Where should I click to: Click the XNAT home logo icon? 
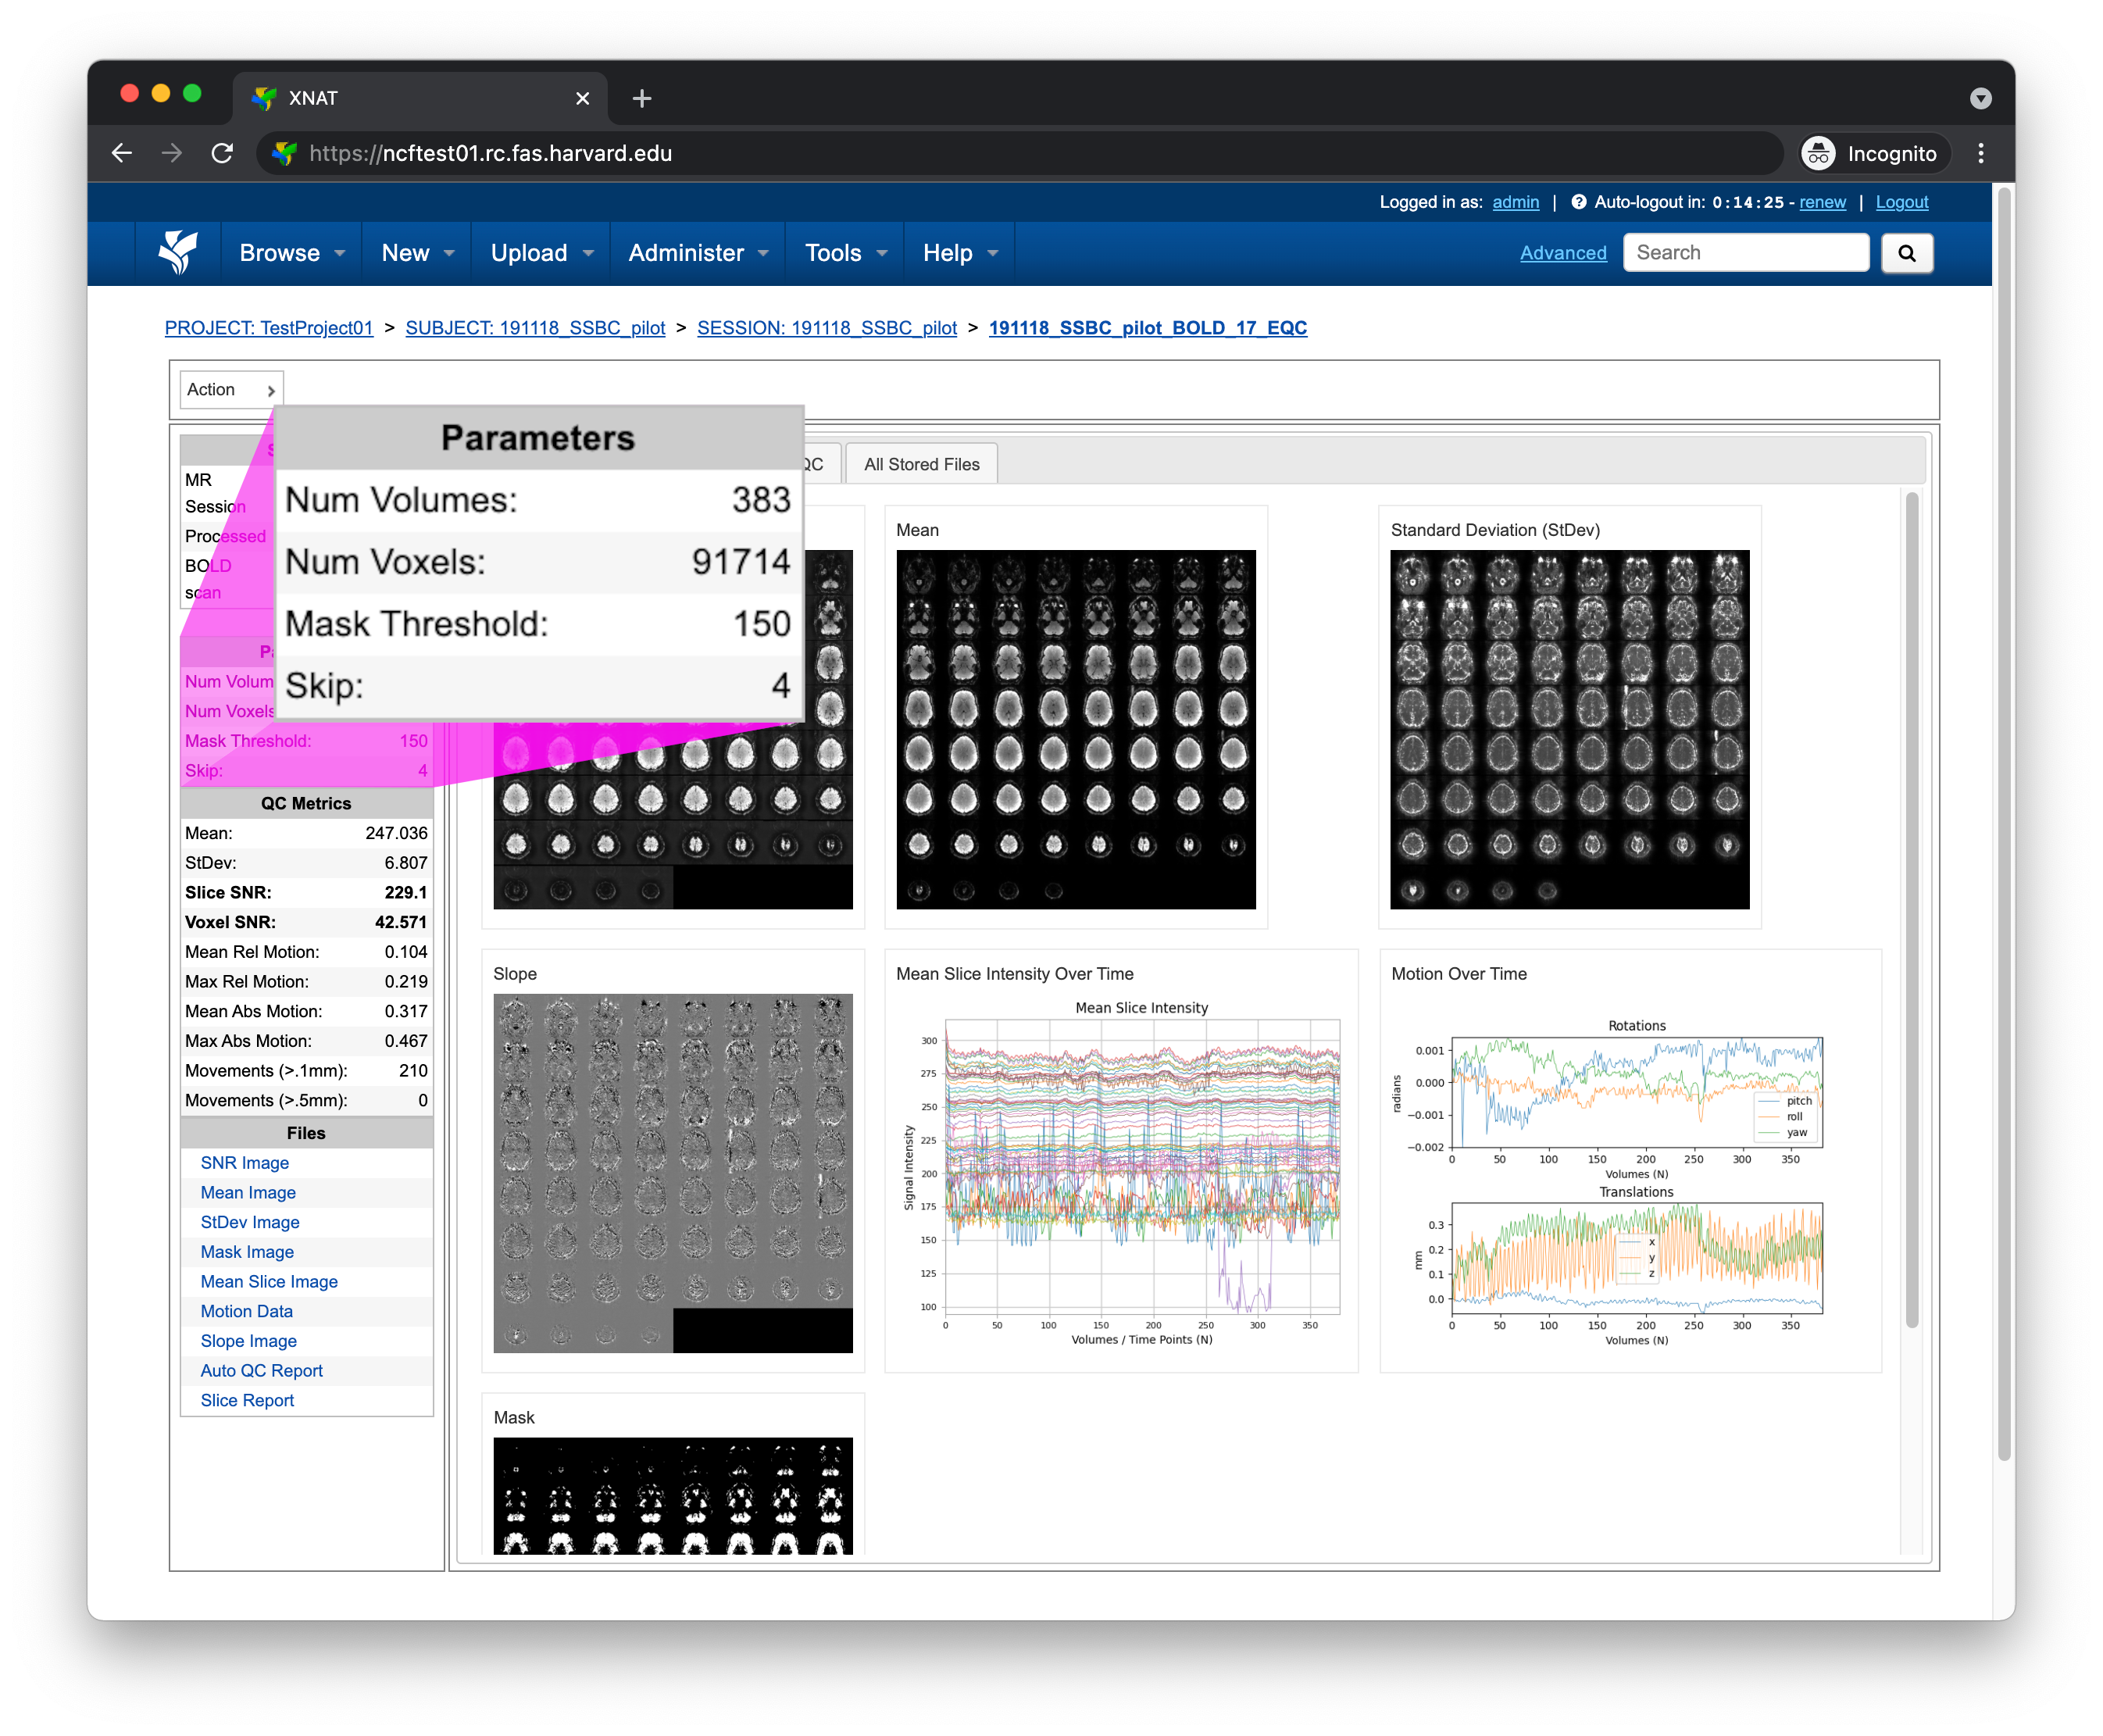pos(178,252)
